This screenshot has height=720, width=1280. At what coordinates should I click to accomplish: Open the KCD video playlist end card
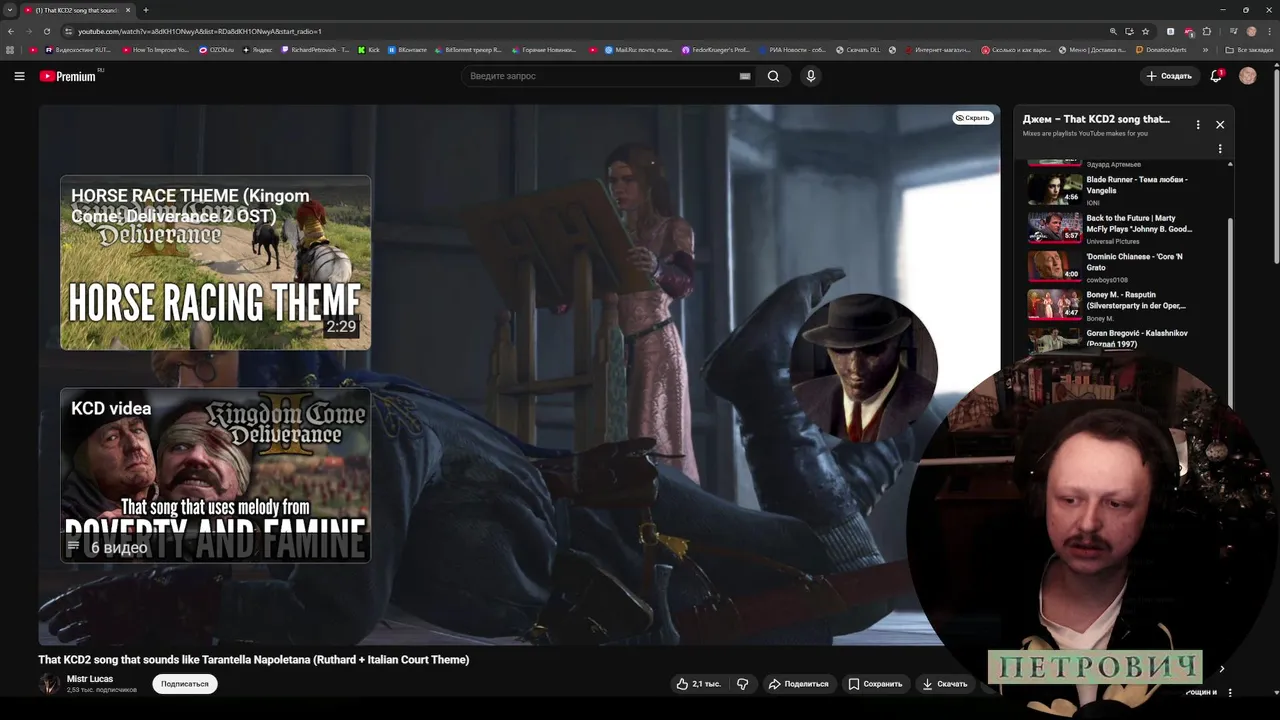click(x=215, y=475)
